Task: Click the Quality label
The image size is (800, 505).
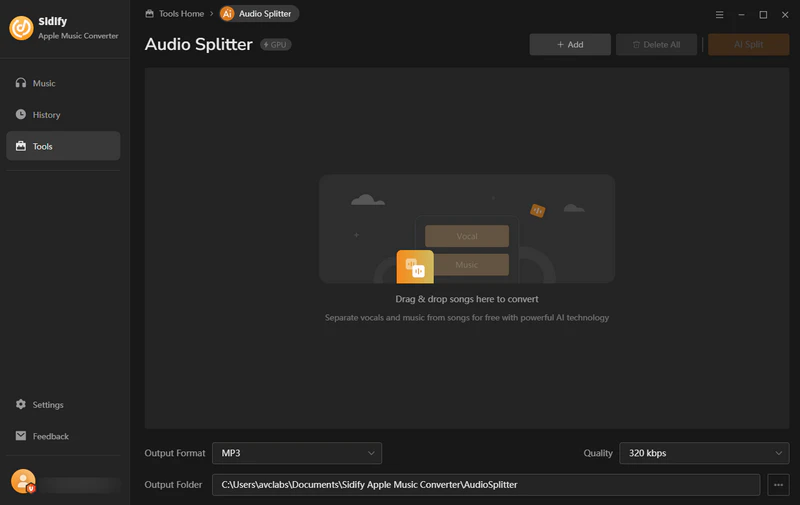Action: [598, 453]
